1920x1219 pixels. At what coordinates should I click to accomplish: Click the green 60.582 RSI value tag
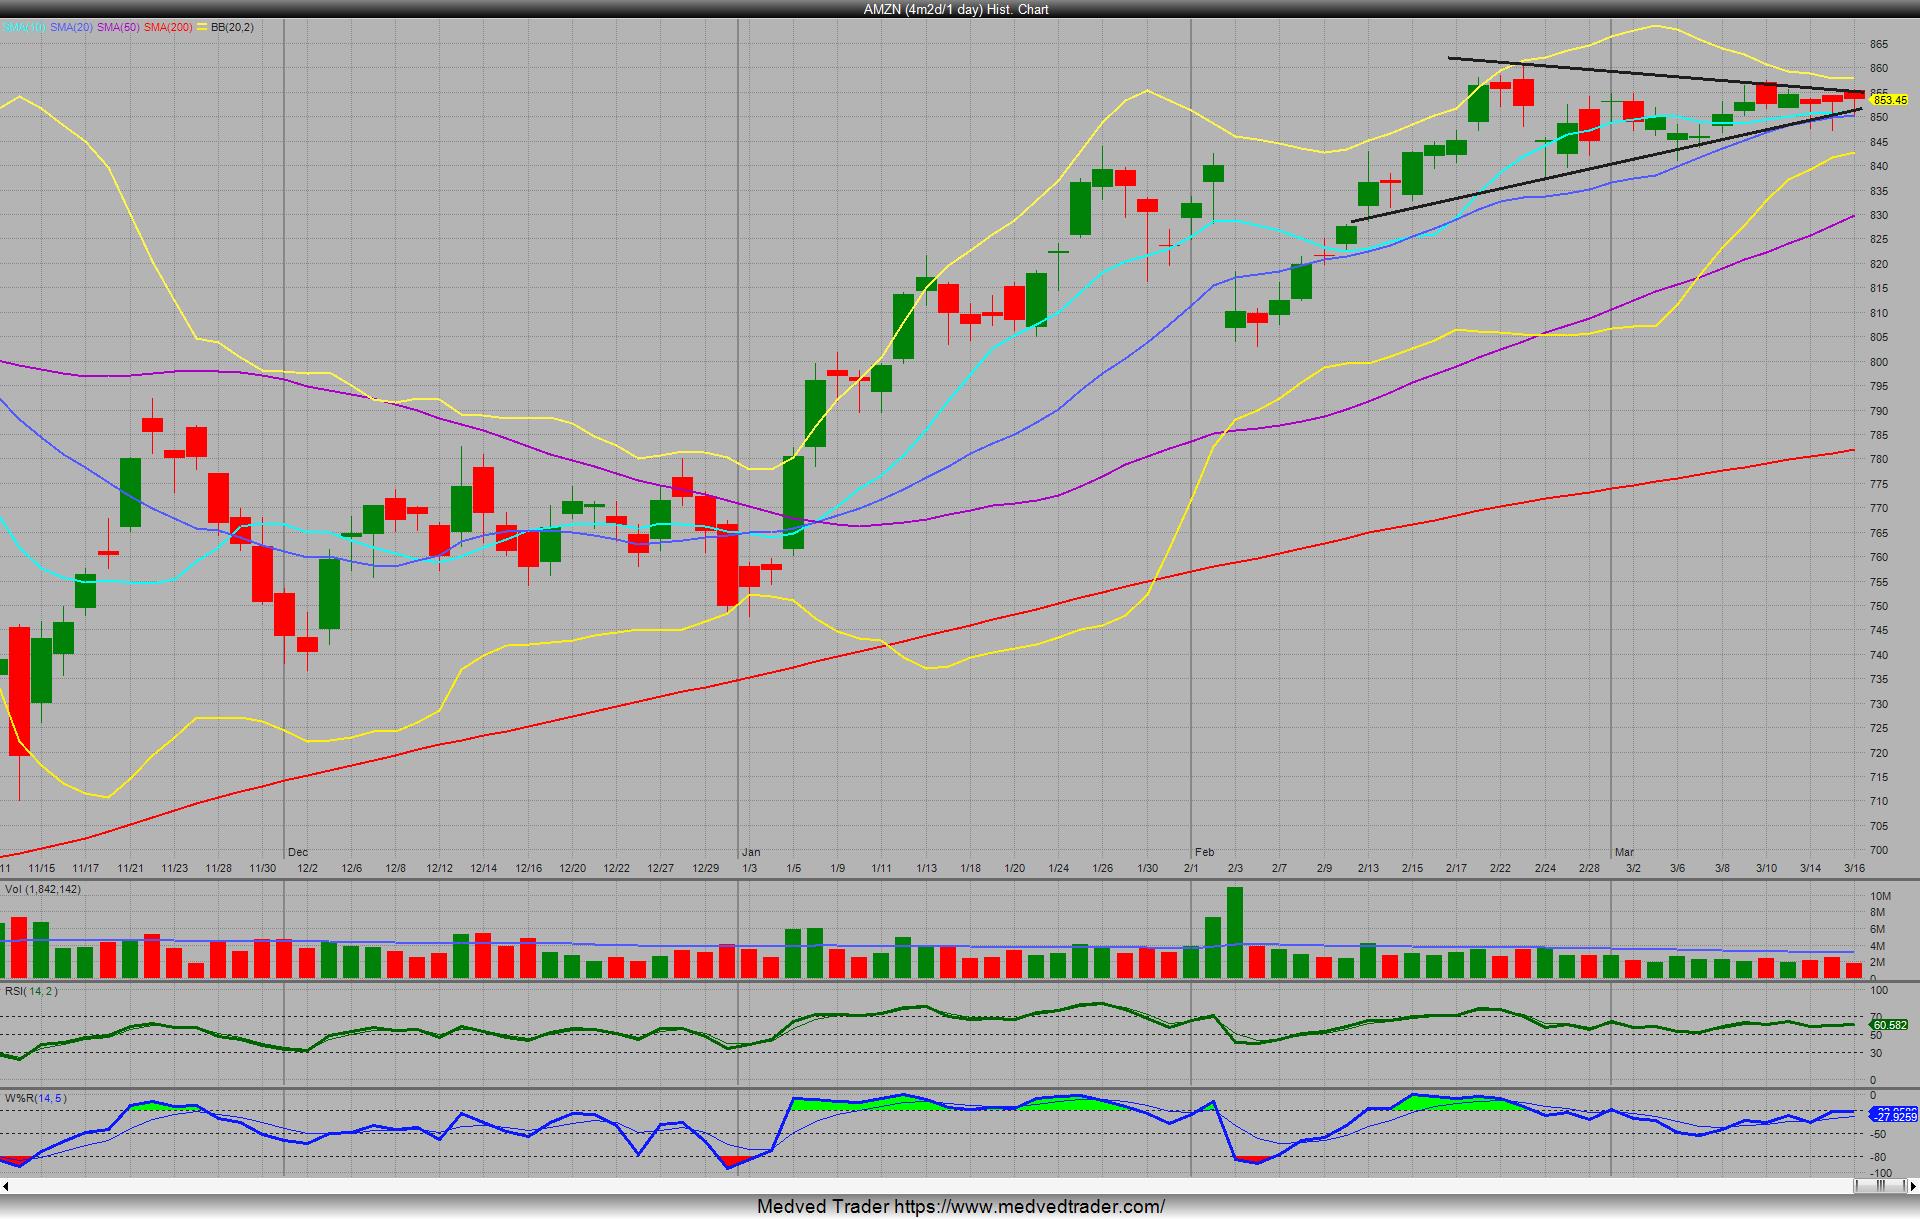[1889, 1025]
